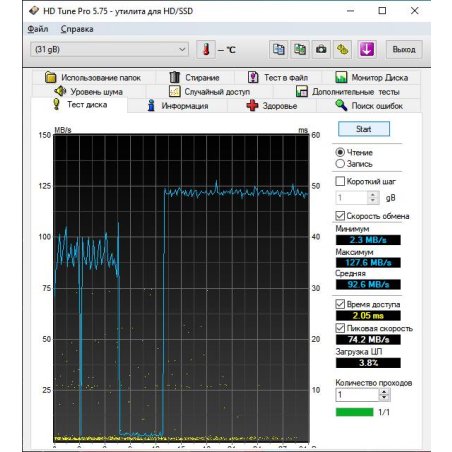Click the Количество проходов input field
Screen dimensions: 452x452
coord(357,395)
